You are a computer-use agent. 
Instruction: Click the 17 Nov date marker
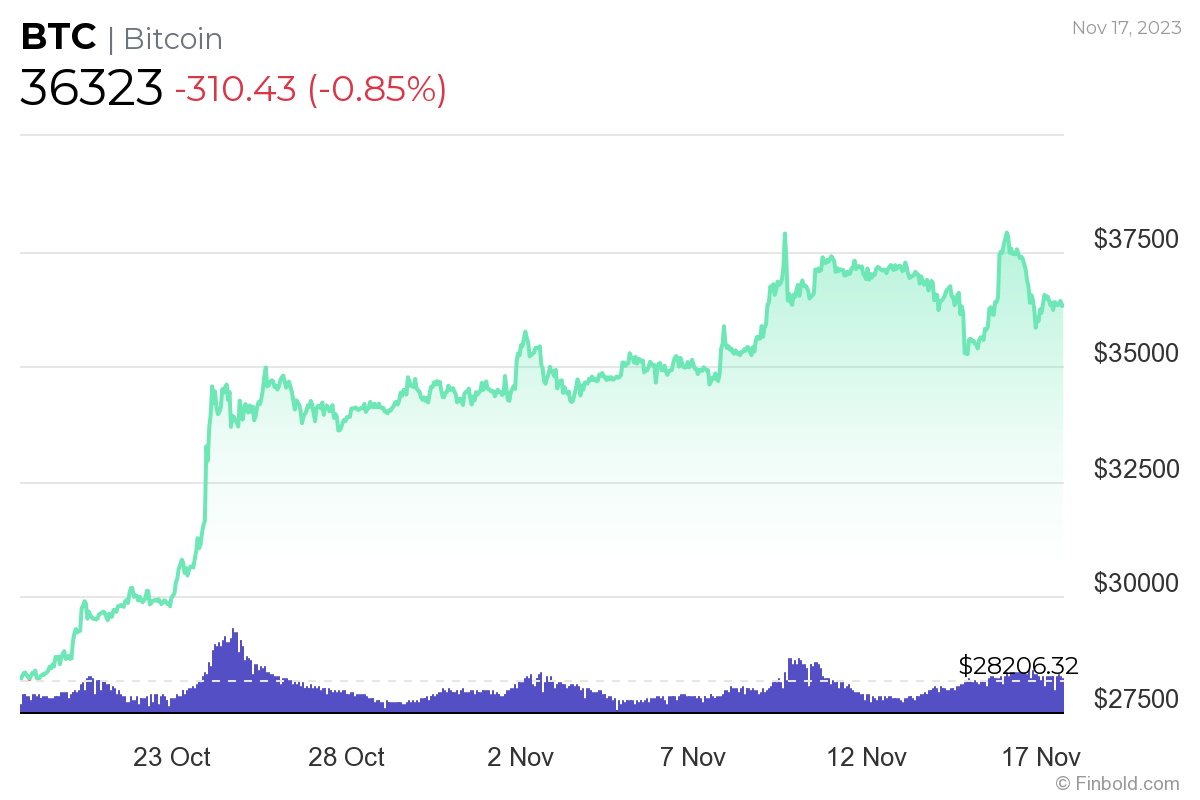(1041, 757)
